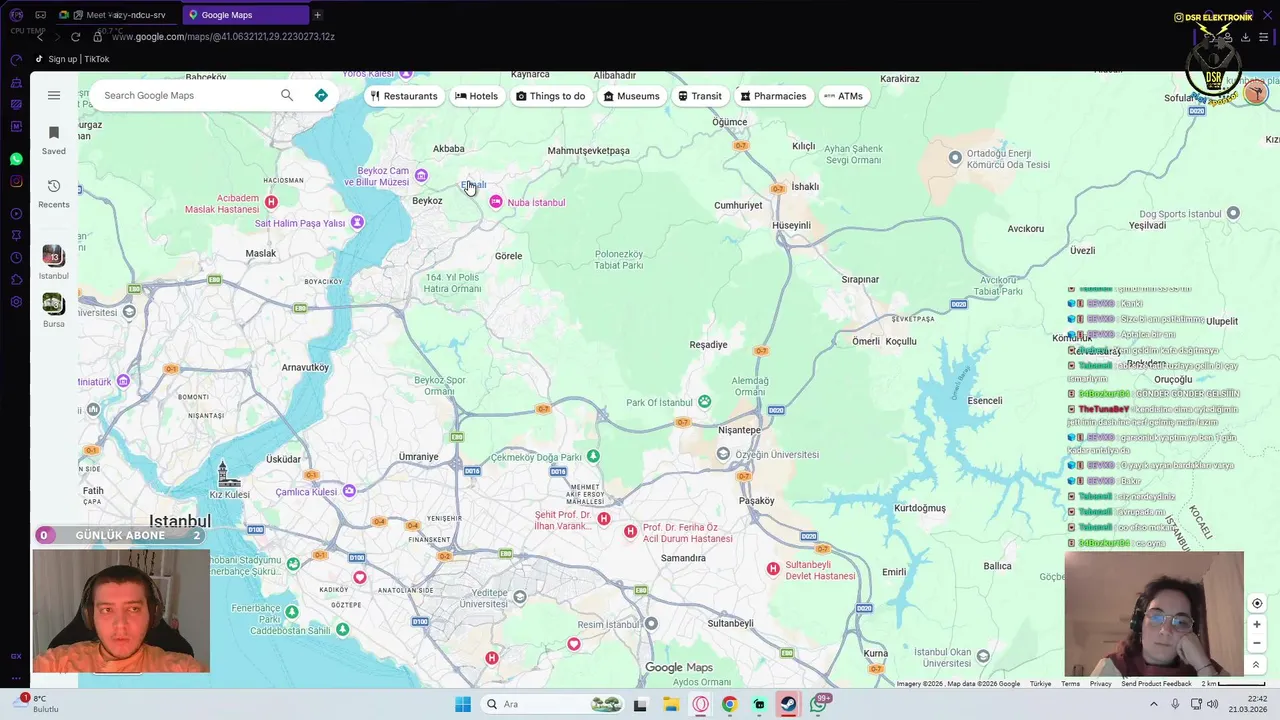Select the Things to do chip
Viewport: 1280px width, 720px height.
point(550,96)
